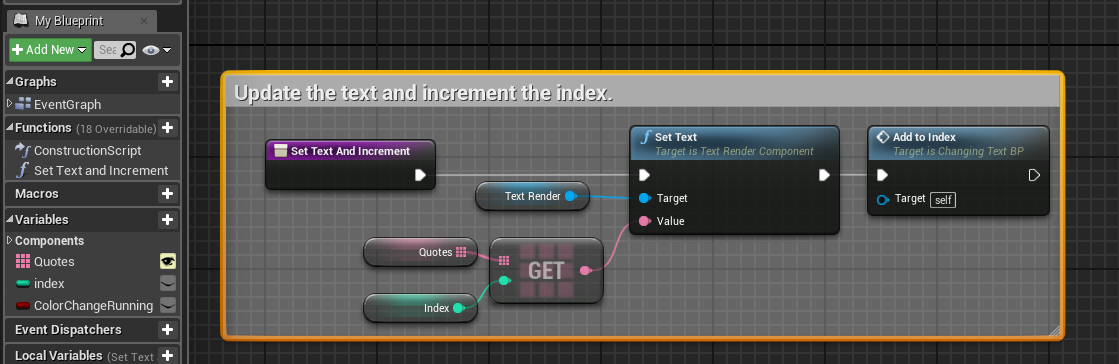Toggle visibility eye for index variable
The image size is (1119, 364).
[x=168, y=283]
